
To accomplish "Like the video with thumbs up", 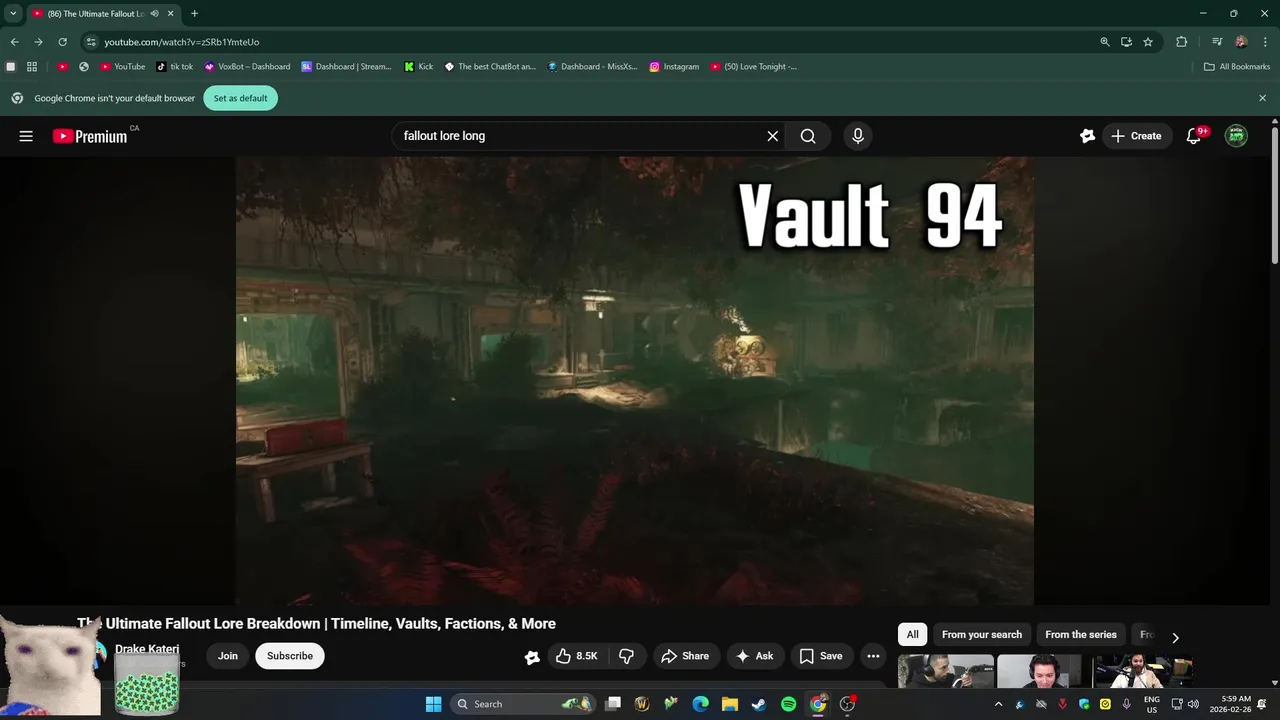I will pos(577,656).
